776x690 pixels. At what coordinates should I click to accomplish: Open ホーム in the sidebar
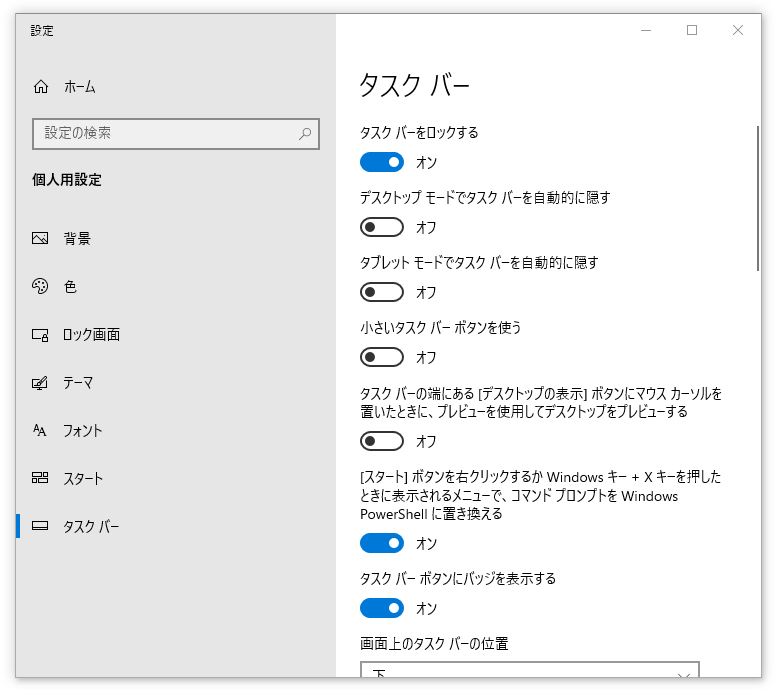tap(176, 87)
